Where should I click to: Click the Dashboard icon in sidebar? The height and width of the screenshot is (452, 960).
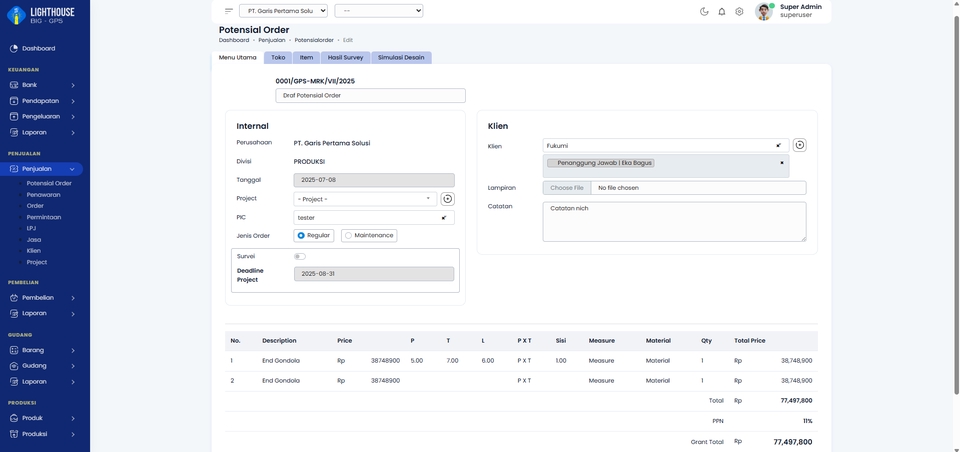[x=14, y=48]
